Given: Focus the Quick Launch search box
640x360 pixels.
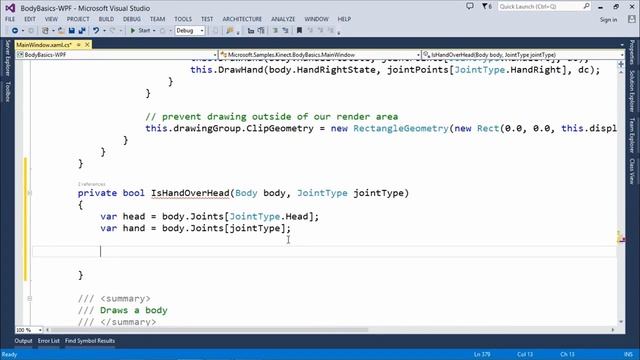Looking at the screenshot, I should (x=544, y=7).
